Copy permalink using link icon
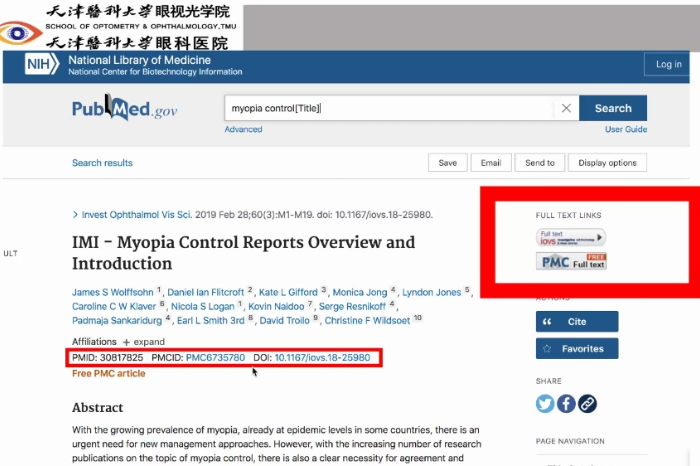The width and height of the screenshot is (700, 466). coord(588,404)
